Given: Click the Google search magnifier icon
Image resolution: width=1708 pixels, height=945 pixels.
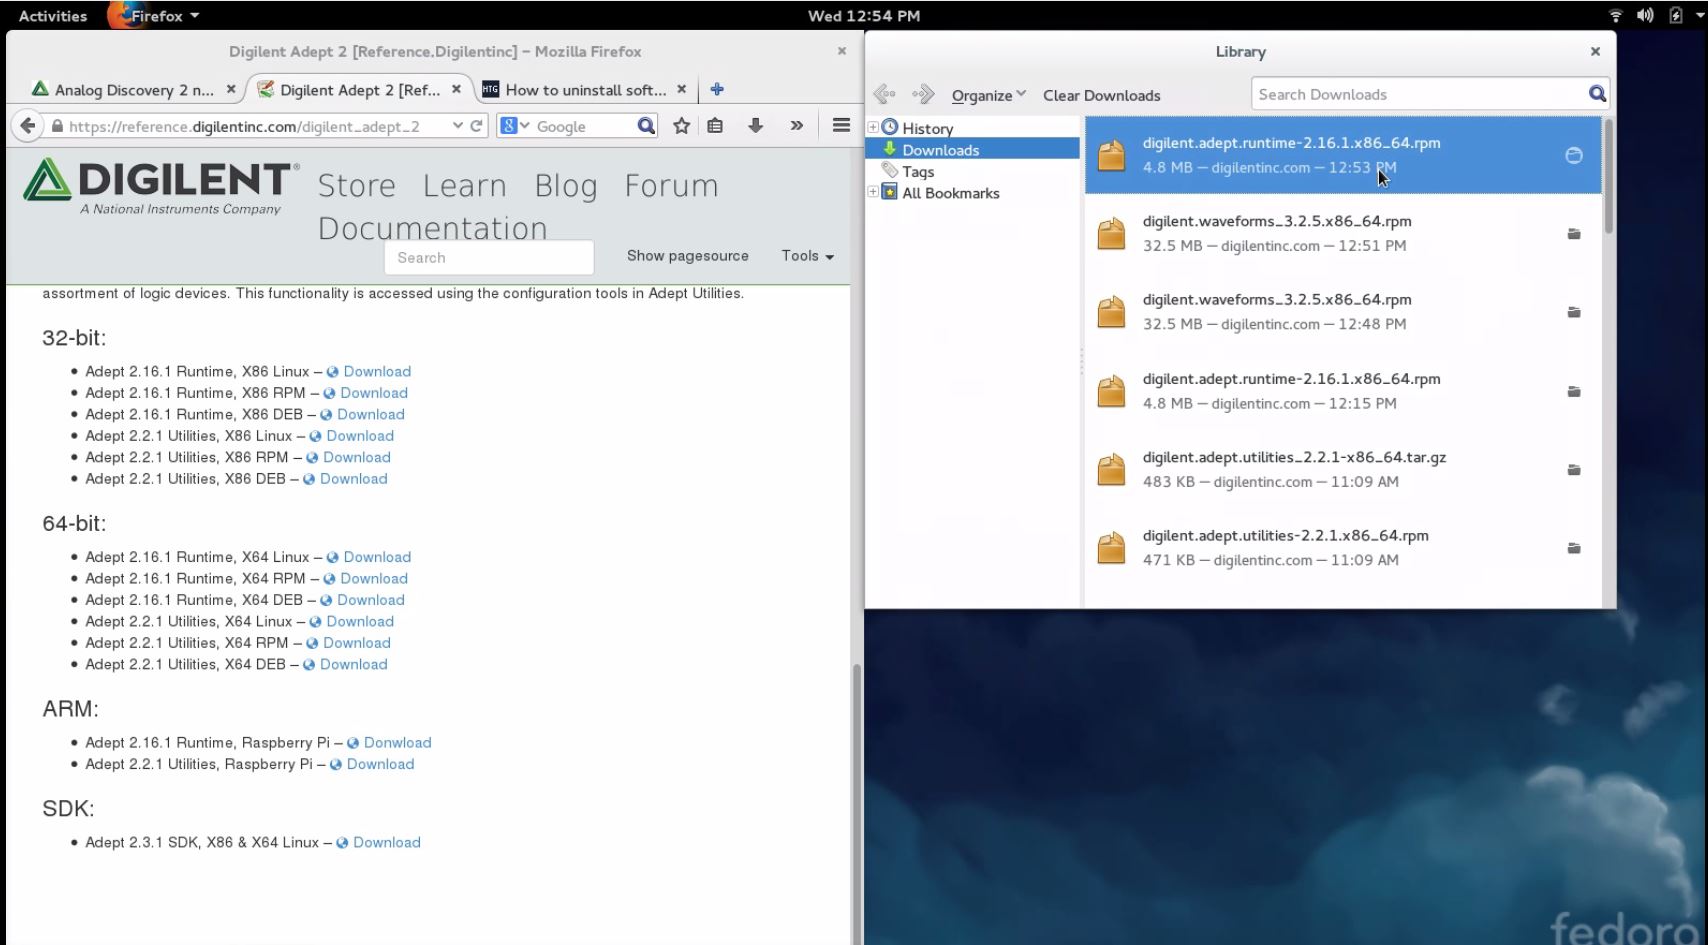Looking at the screenshot, I should point(646,126).
